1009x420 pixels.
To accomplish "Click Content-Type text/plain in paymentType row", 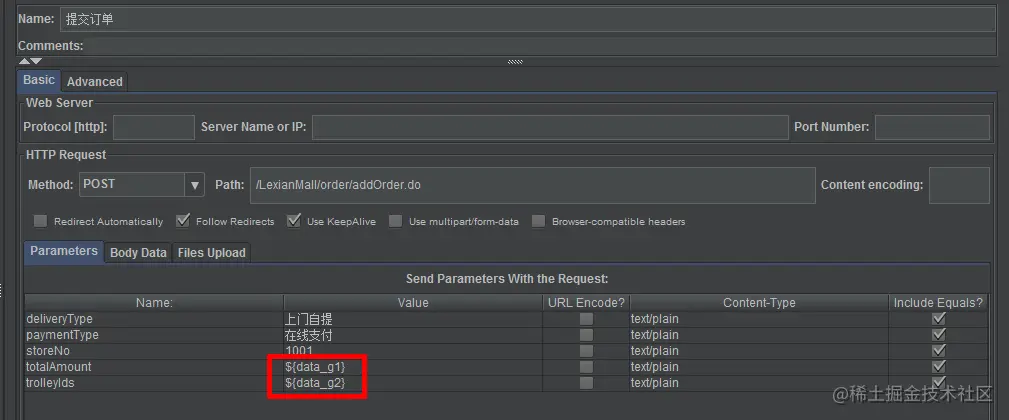I will coord(759,335).
